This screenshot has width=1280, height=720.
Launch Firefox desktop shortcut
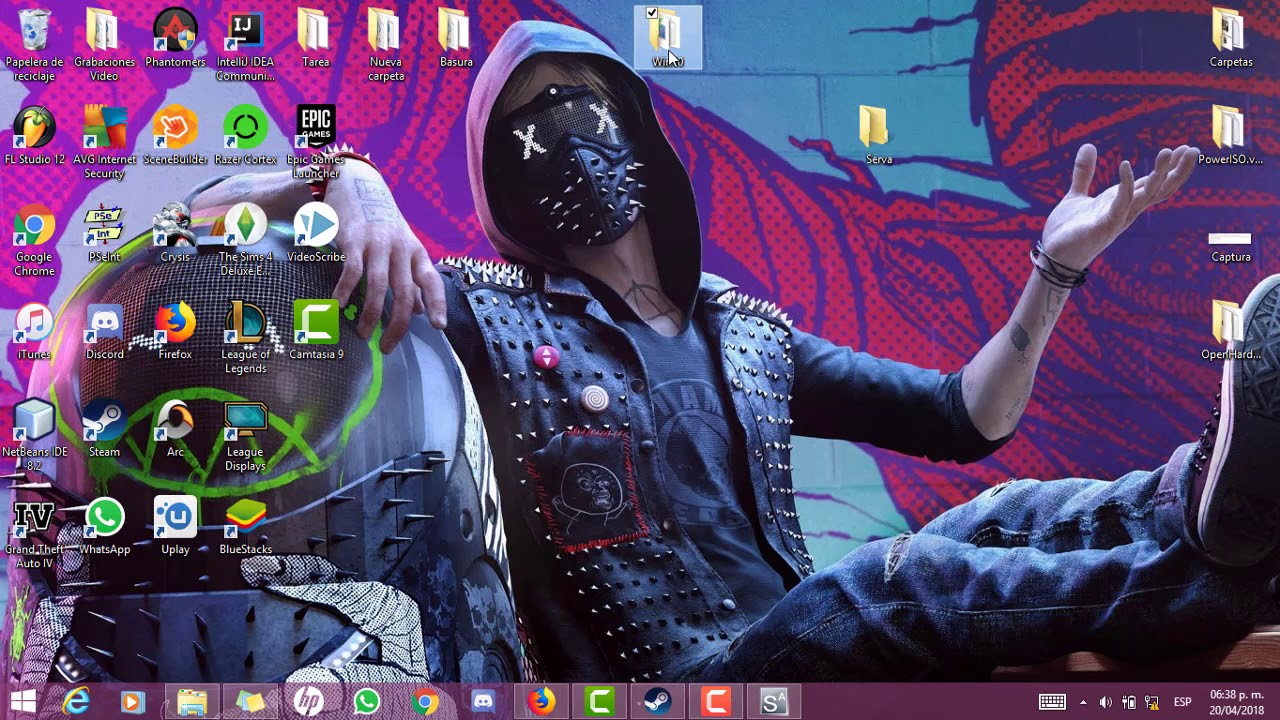point(175,331)
